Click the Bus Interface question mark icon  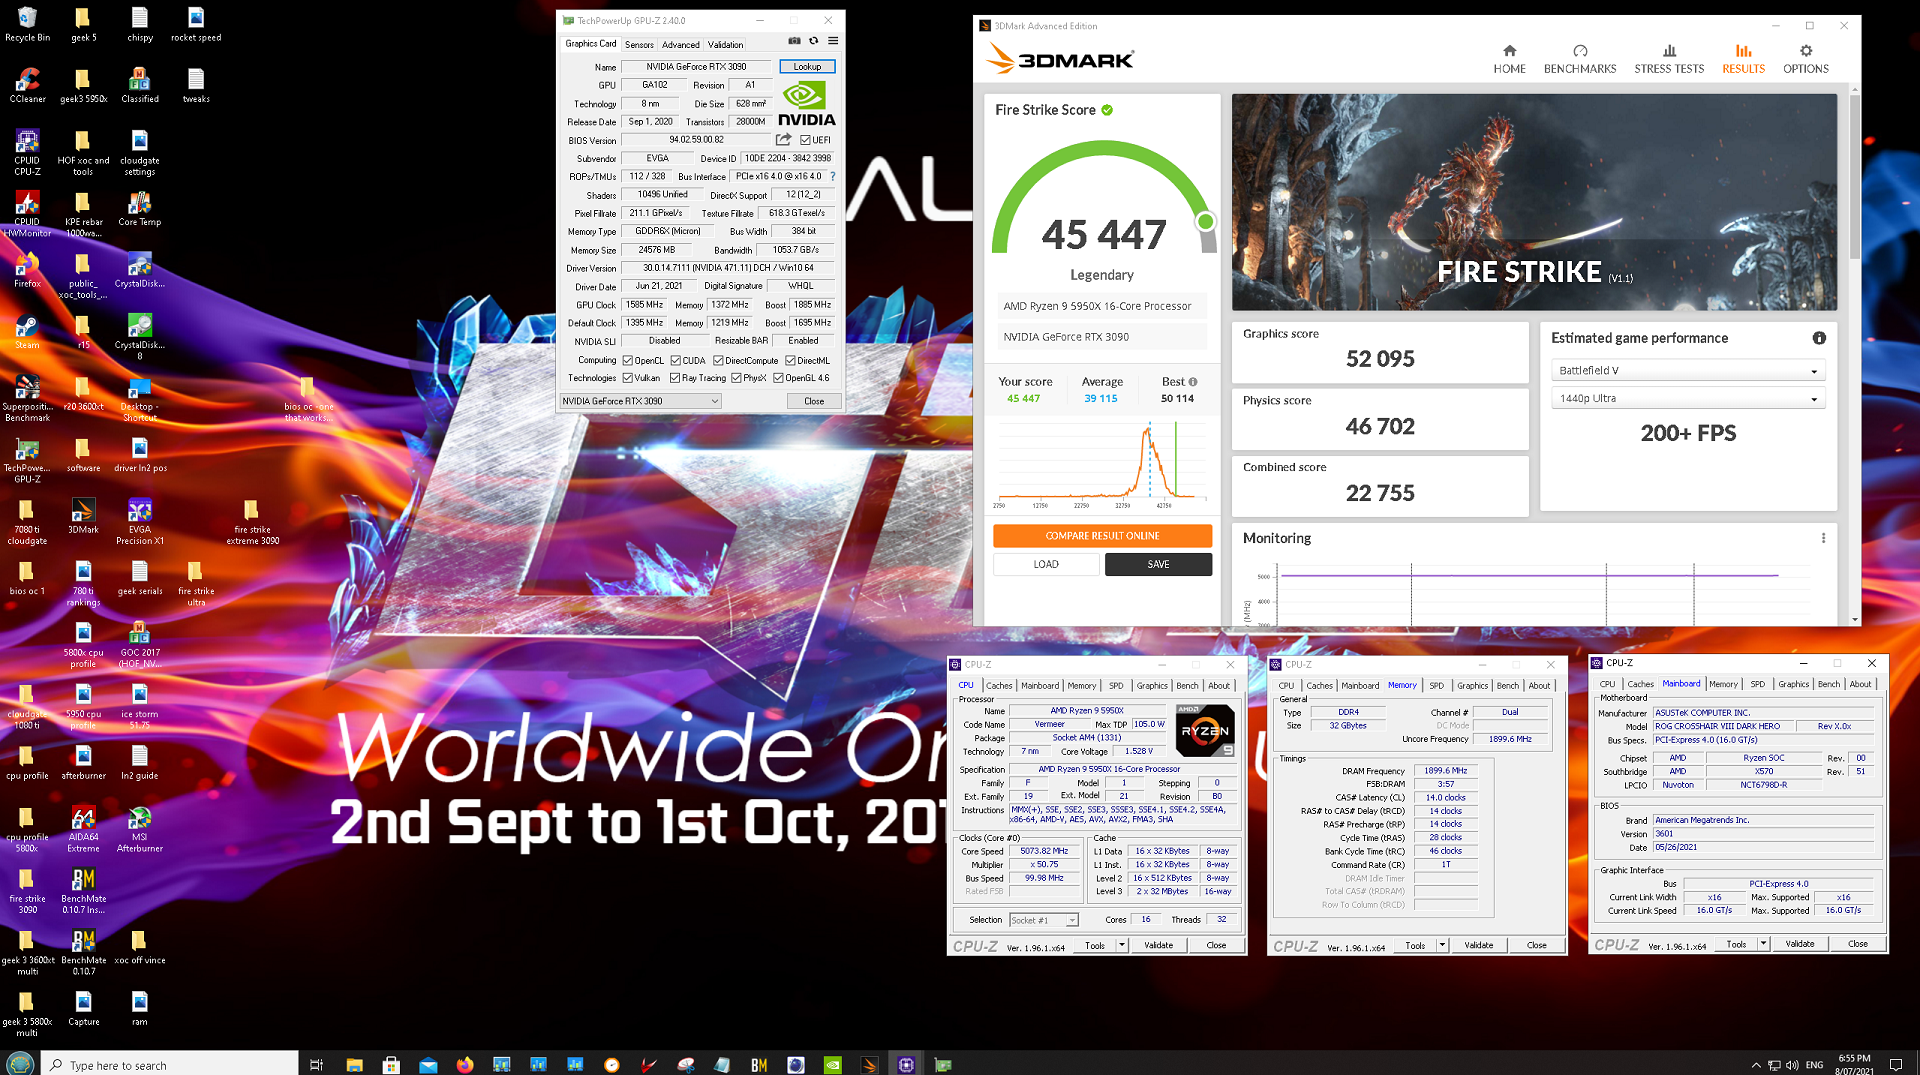[x=833, y=176]
